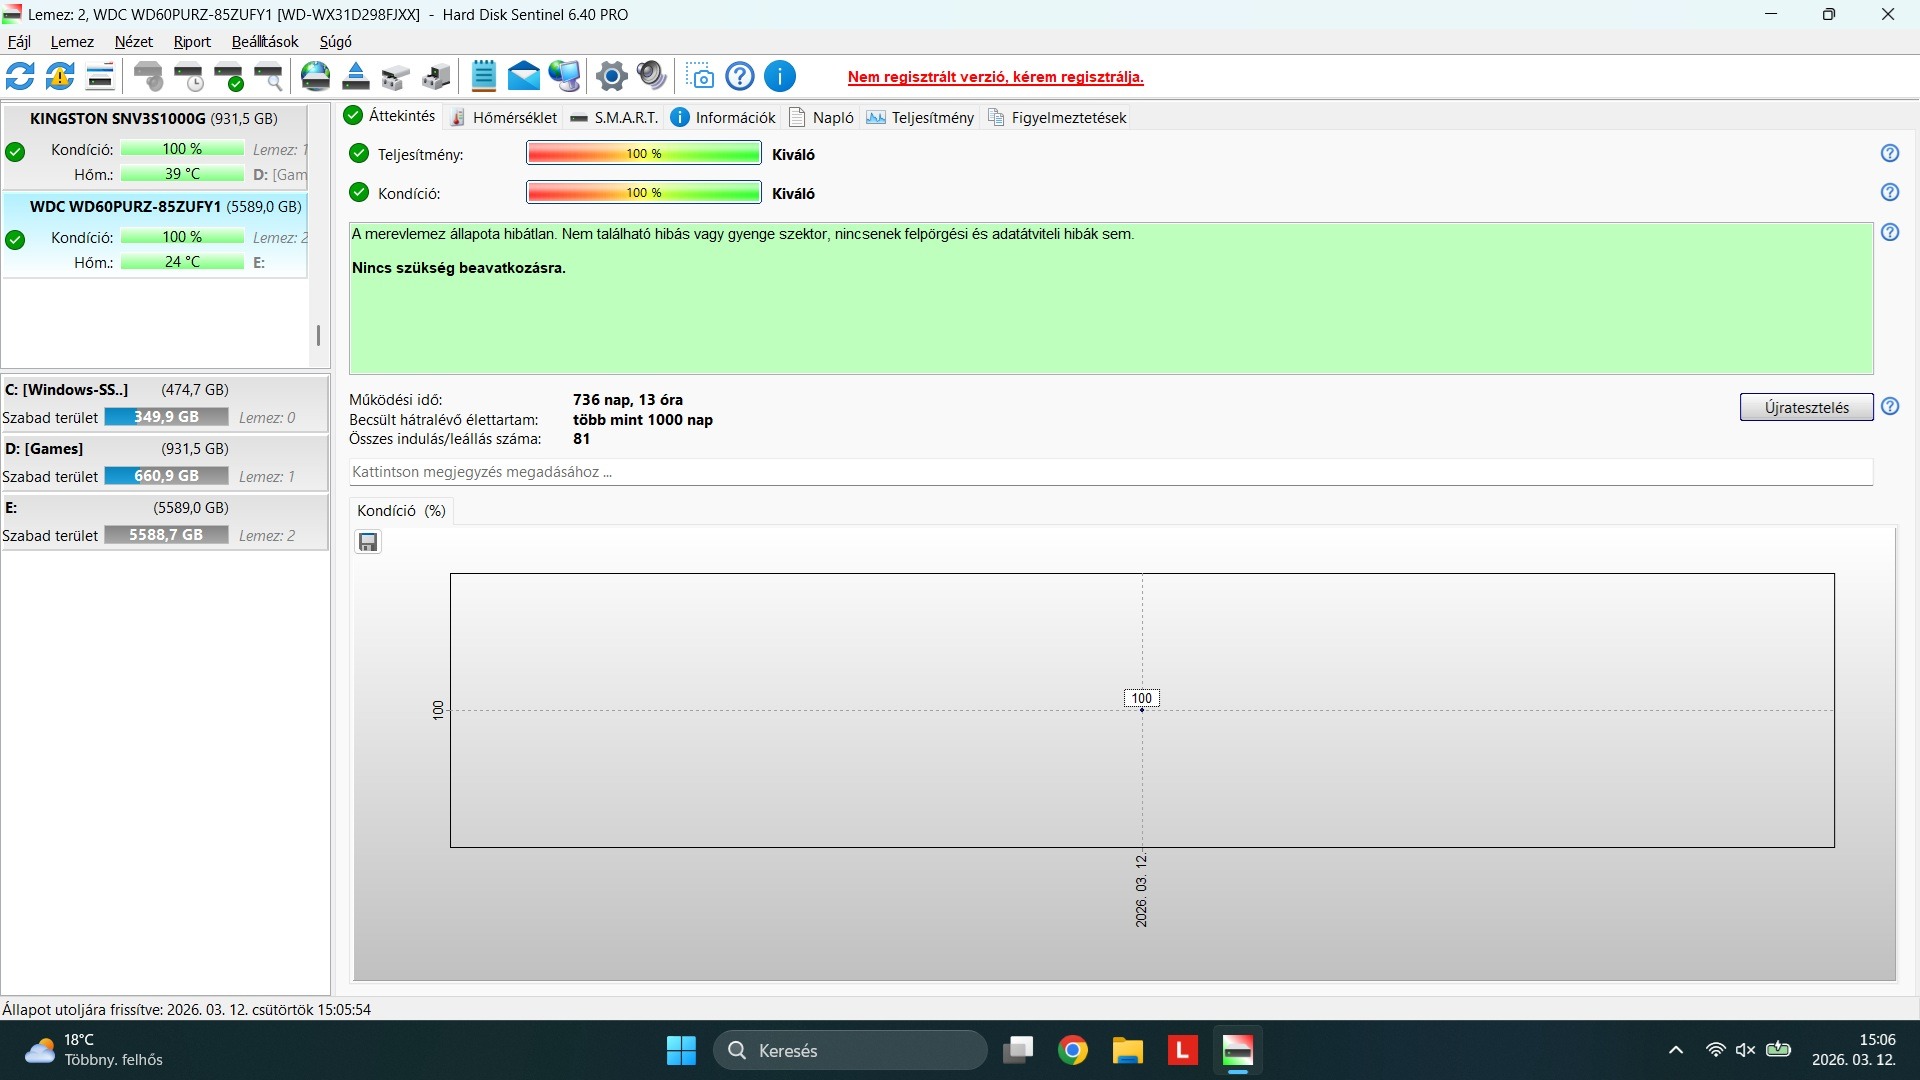
Task: Click the blue refresh icon in toolbar
Action: click(x=20, y=76)
